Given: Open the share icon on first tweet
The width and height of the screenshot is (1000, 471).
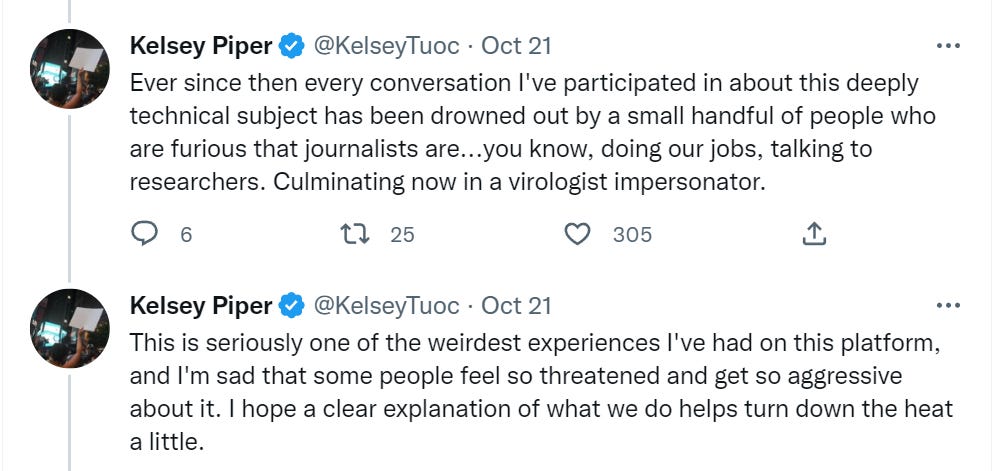Looking at the screenshot, I should [814, 234].
